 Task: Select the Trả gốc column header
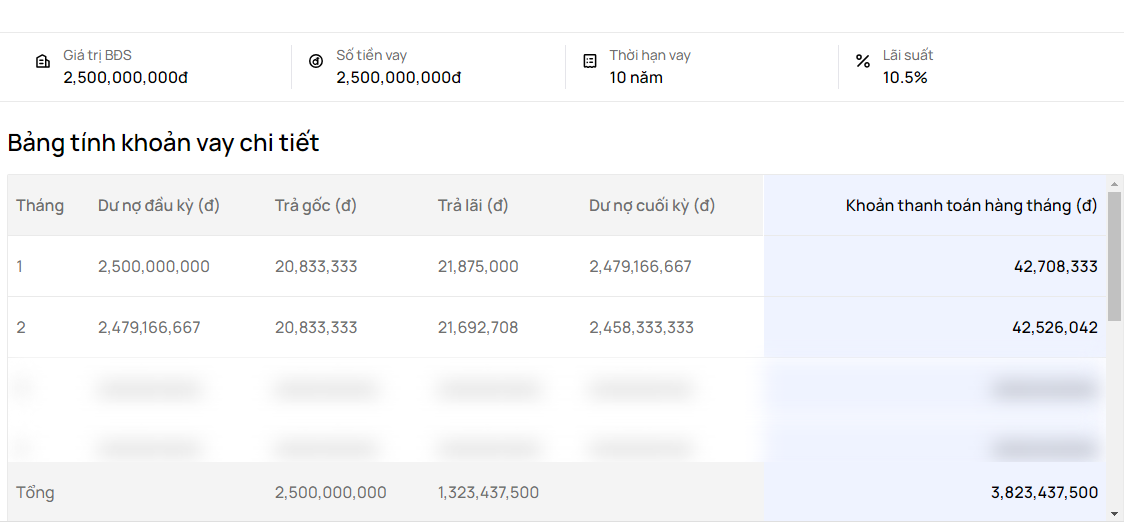(x=316, y=206)
